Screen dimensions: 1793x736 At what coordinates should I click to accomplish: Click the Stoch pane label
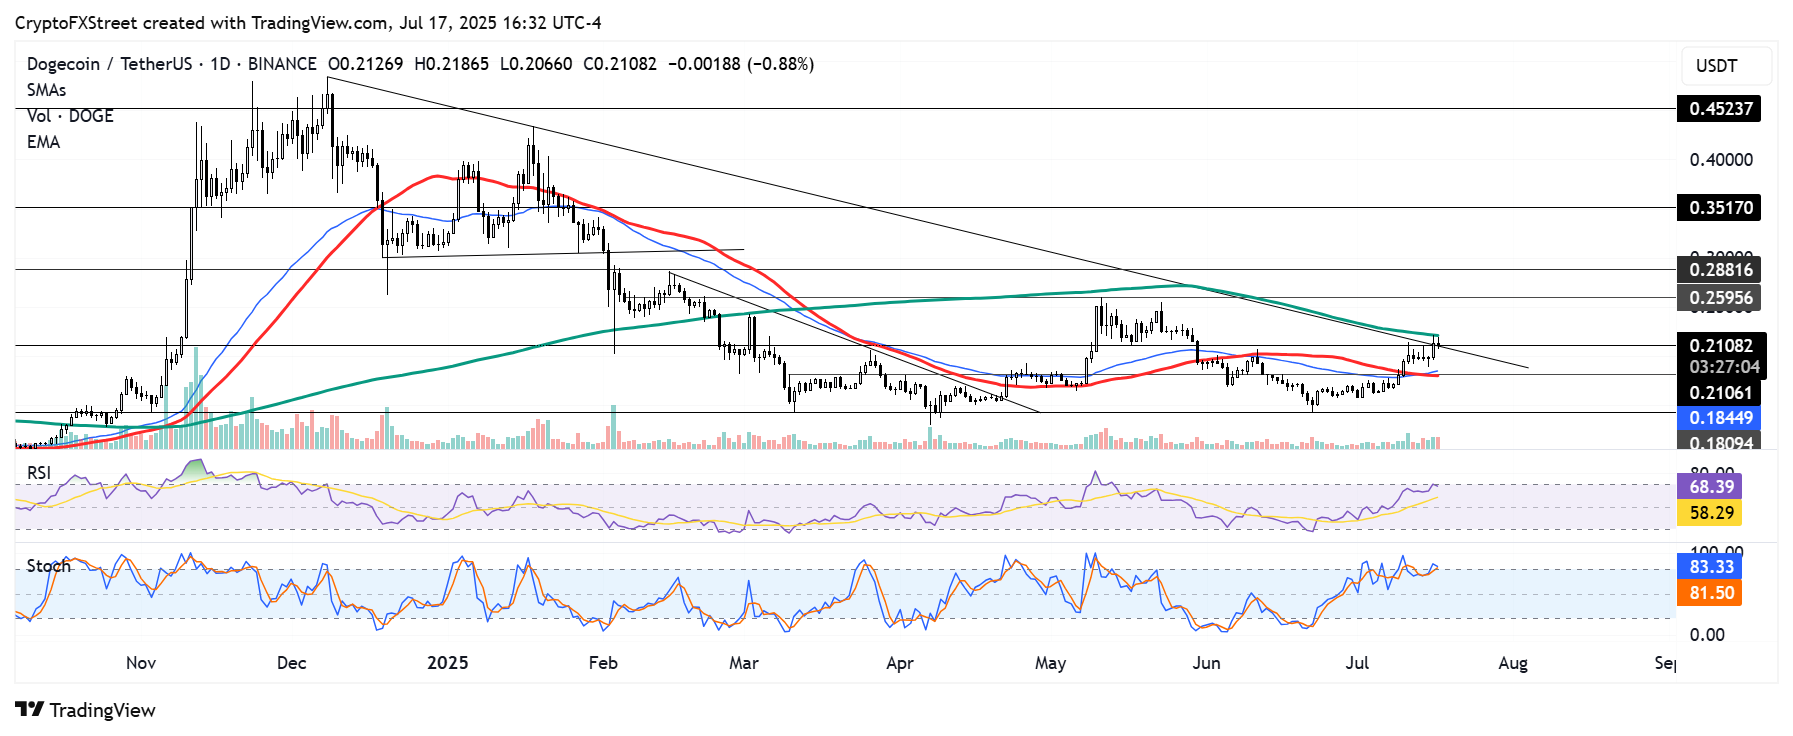tap(48, 566)
